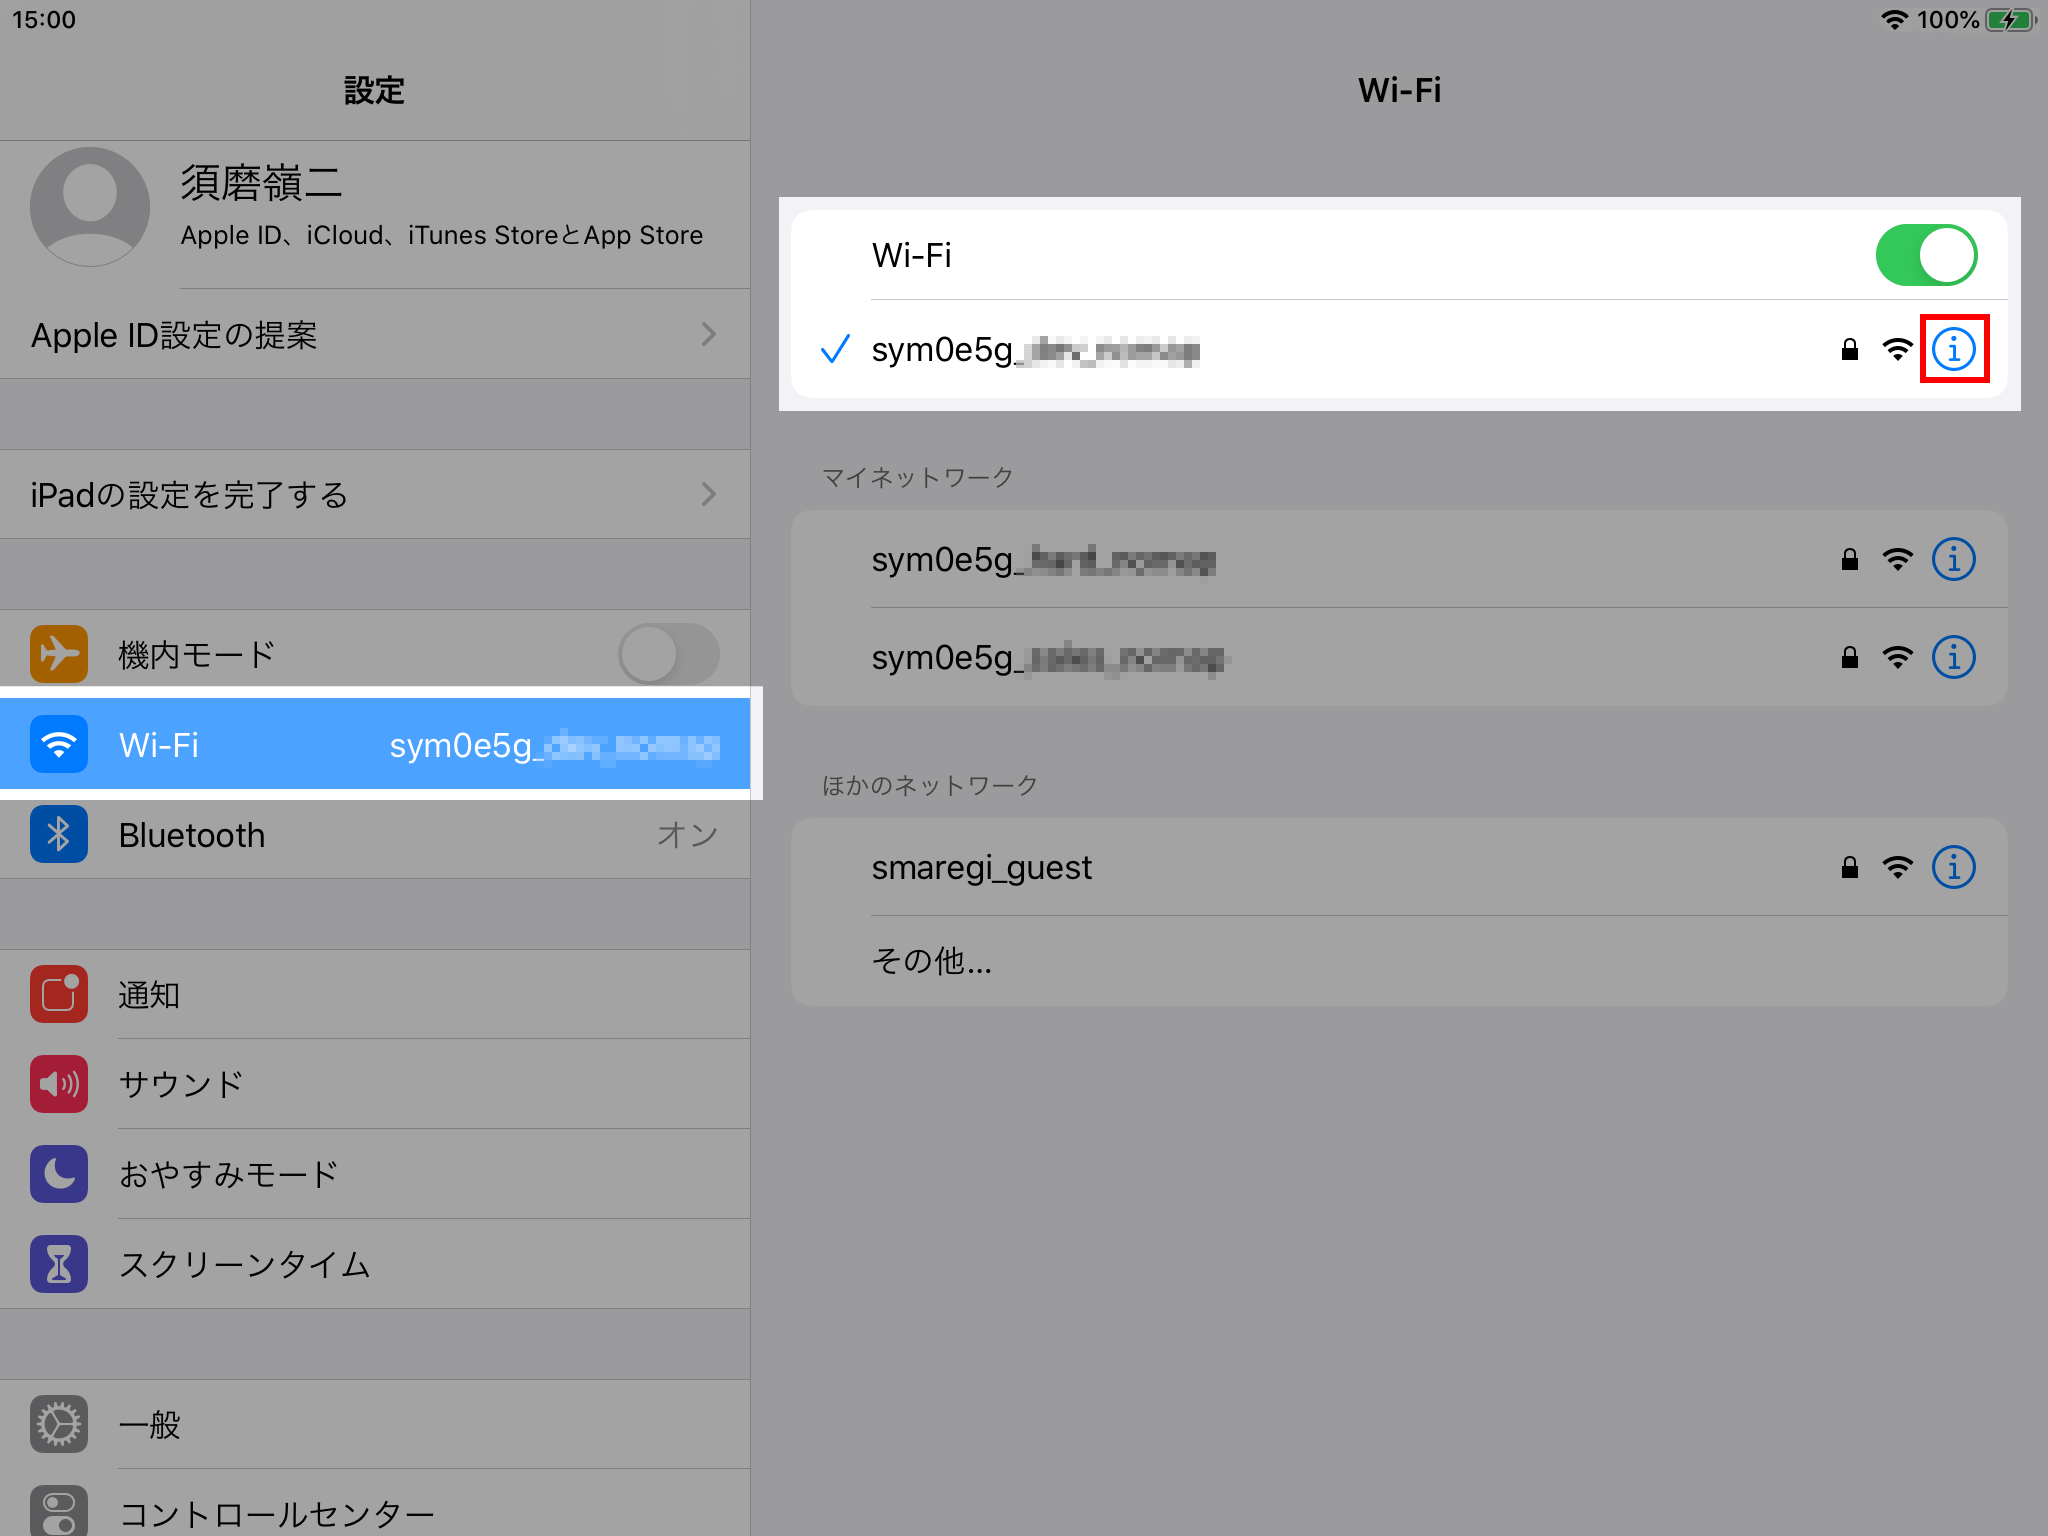This screenshot has height=1536, width=2048.
Task: Tap info icon for connected sym0e5g network
Action: click(1953, 349)
